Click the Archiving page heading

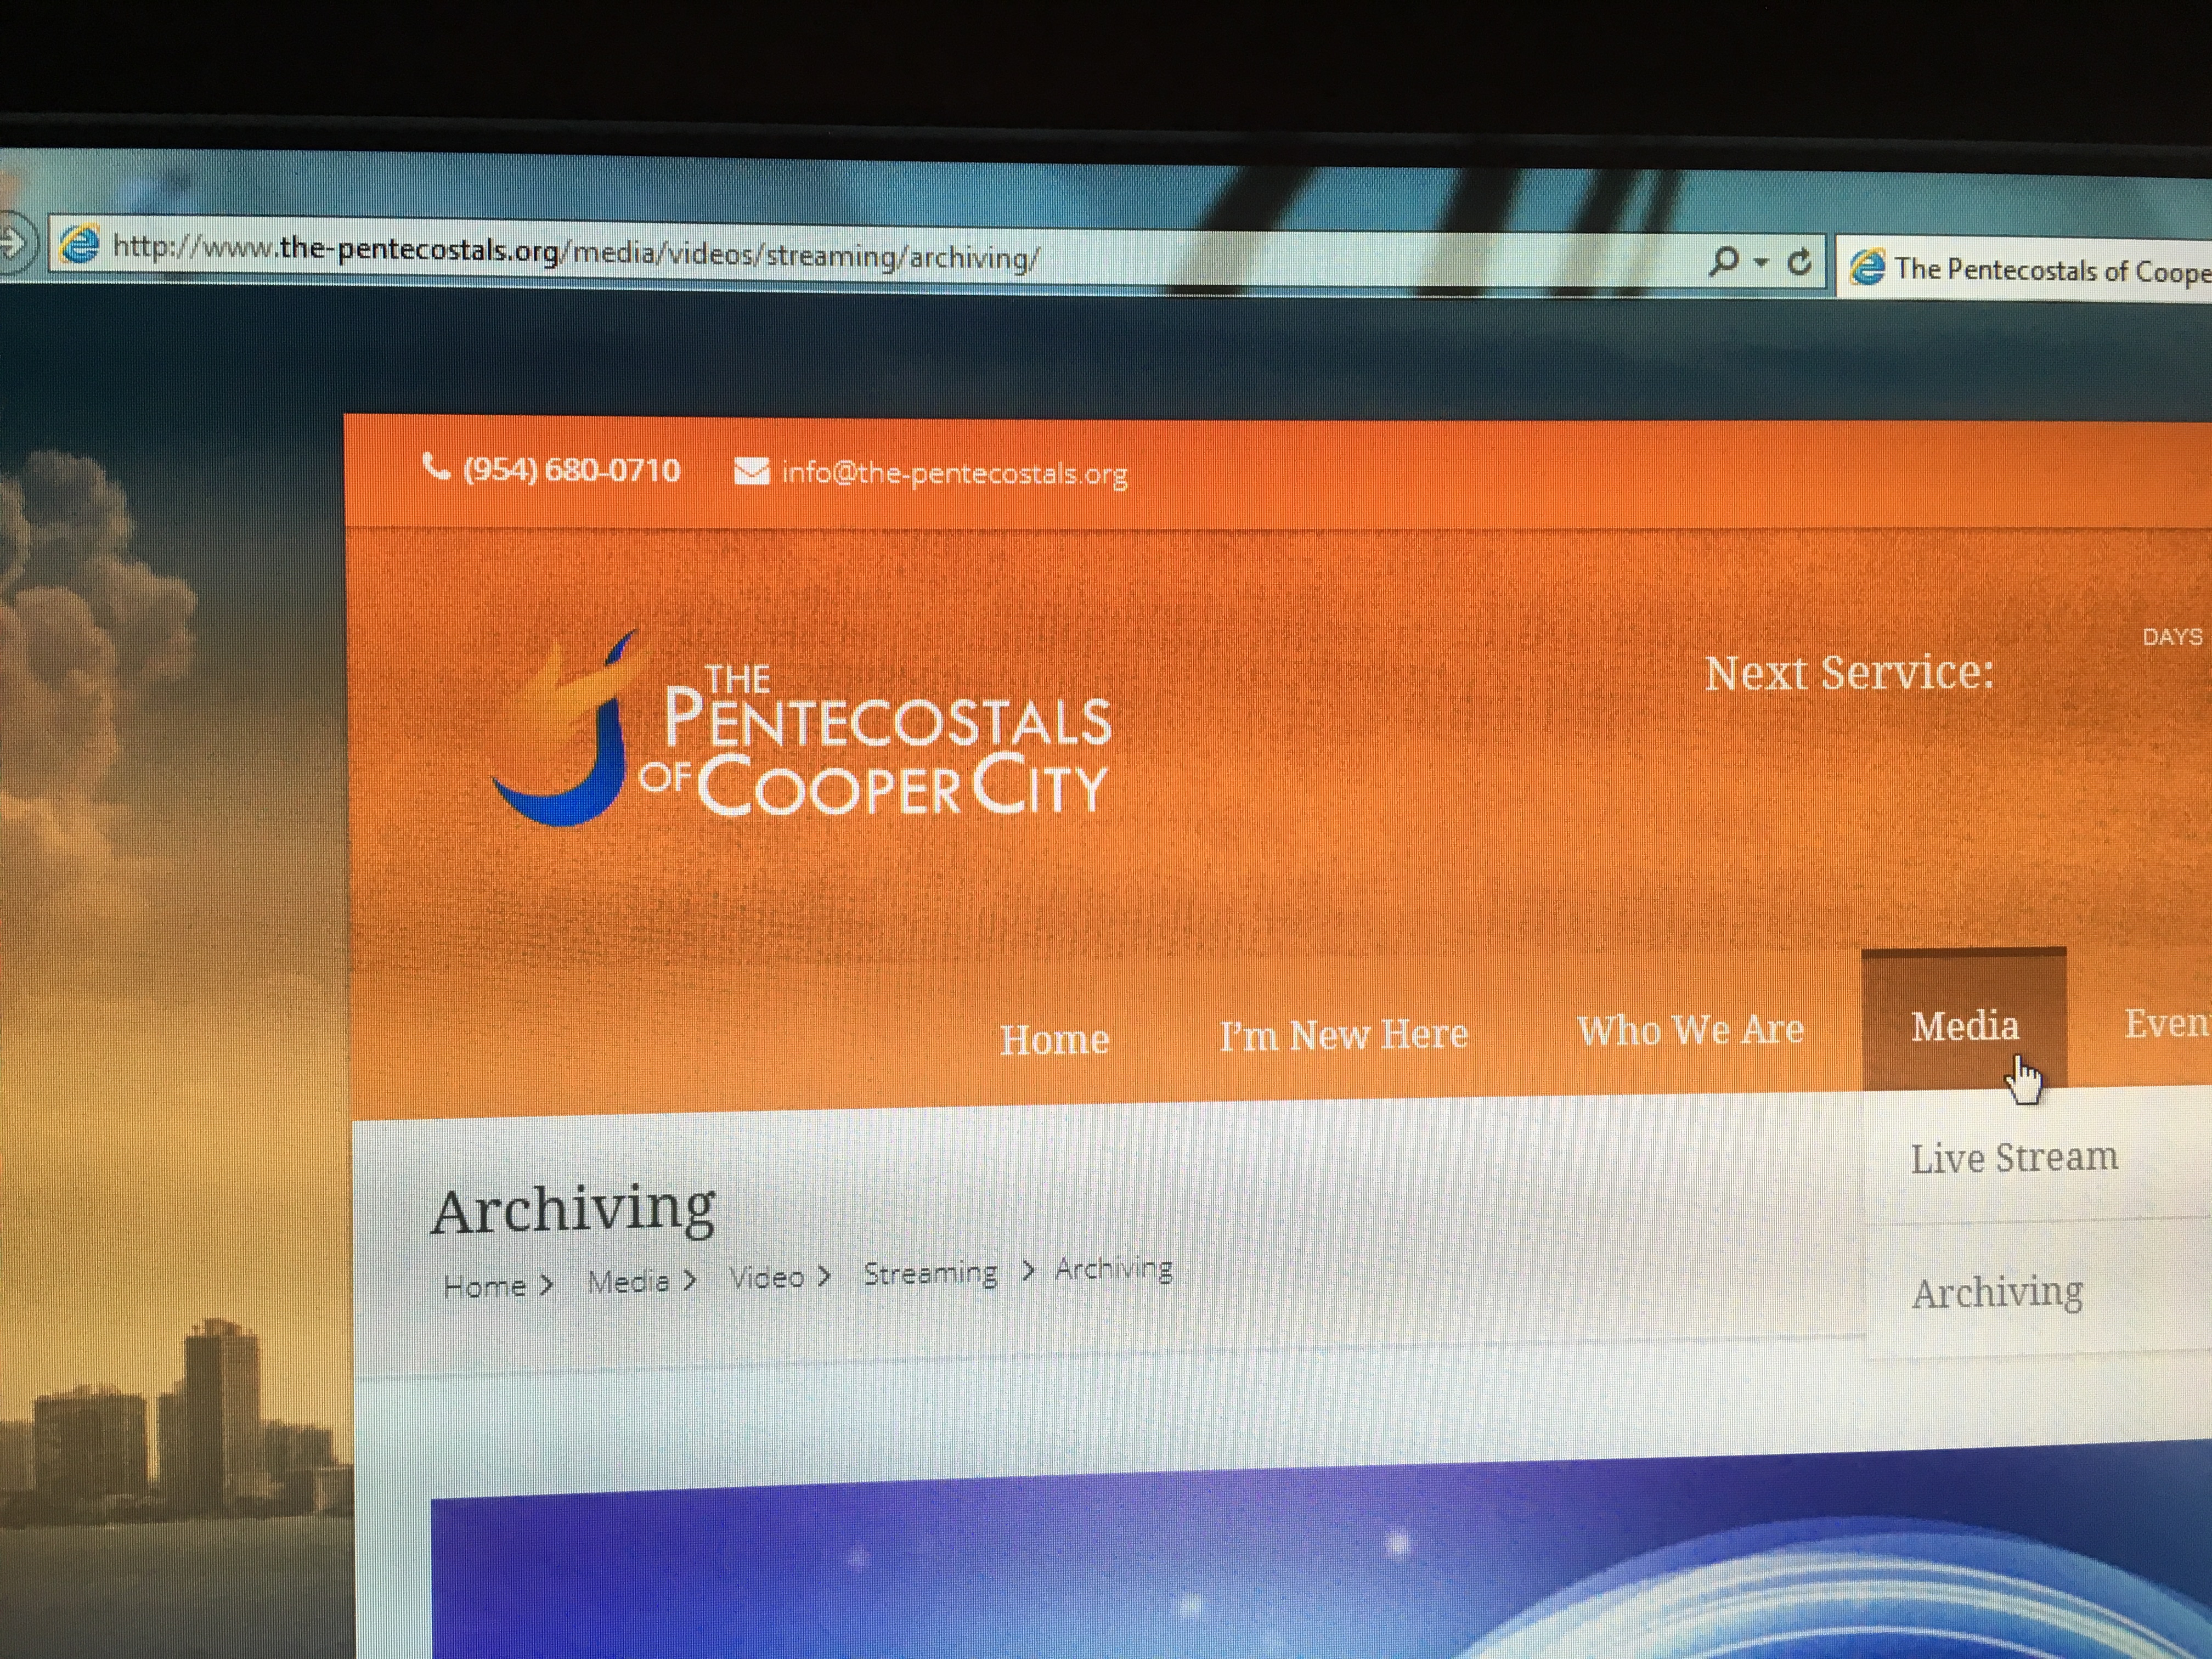573,1211
